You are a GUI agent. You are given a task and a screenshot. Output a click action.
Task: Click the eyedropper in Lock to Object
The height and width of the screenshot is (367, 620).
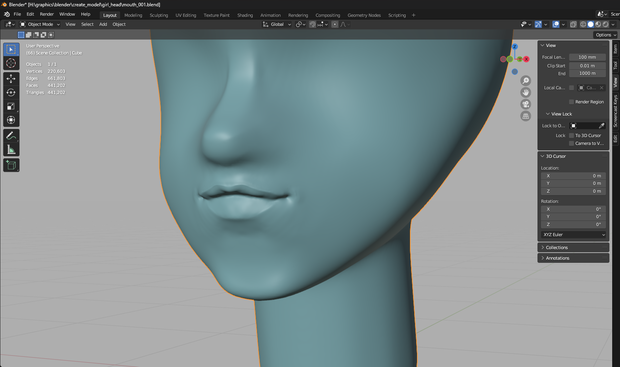pos(601,126)
